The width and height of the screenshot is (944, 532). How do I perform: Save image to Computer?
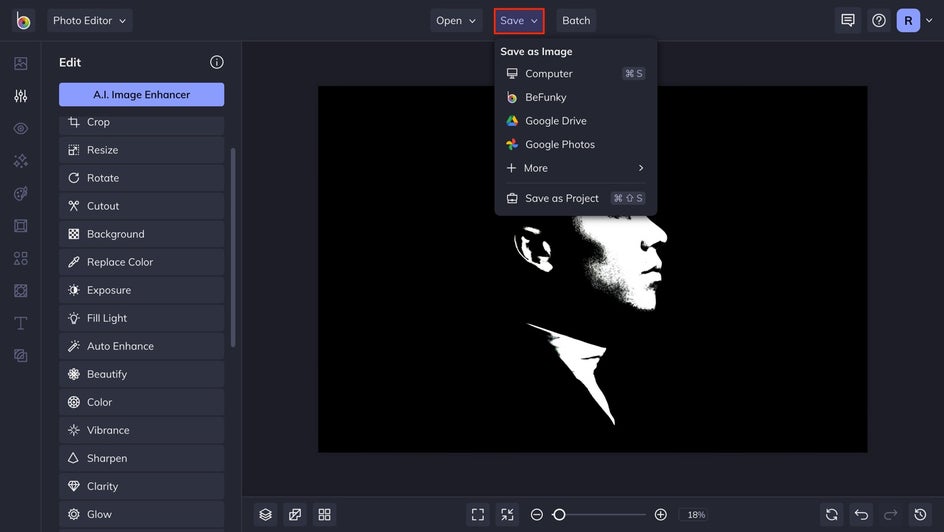pyautogui.click(x=576, y=73)
